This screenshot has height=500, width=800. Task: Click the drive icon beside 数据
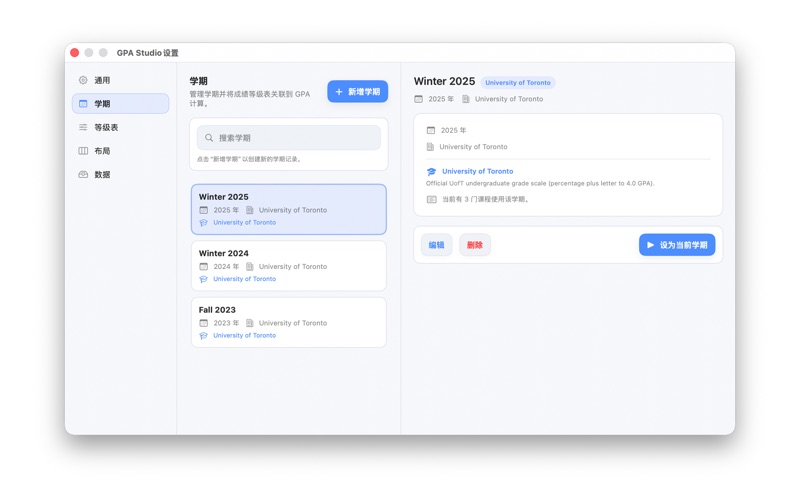click(x=83, y=174)
